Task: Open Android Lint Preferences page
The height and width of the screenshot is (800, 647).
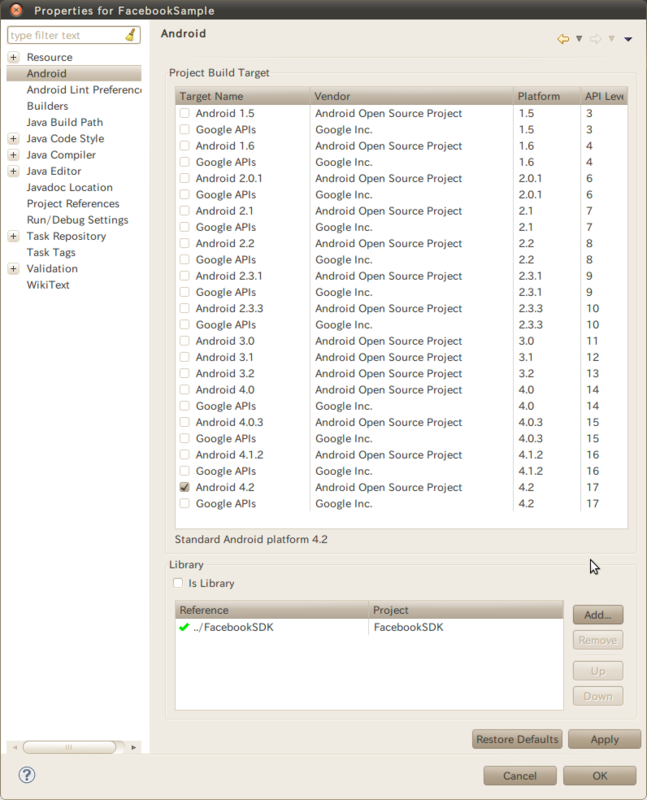Action: 84,90
